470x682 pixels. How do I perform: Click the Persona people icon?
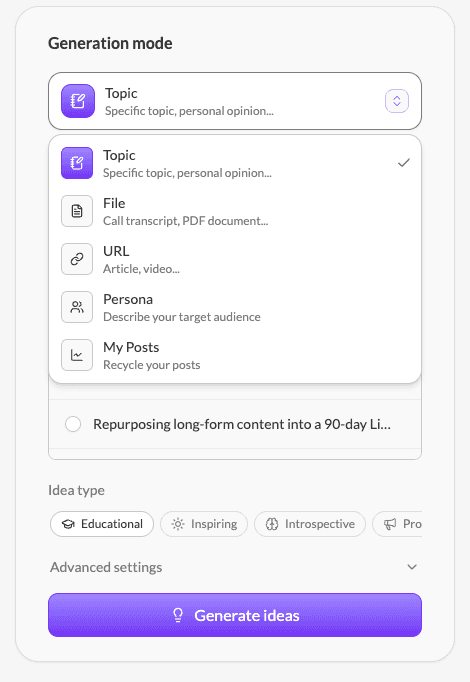pos(77,307)
